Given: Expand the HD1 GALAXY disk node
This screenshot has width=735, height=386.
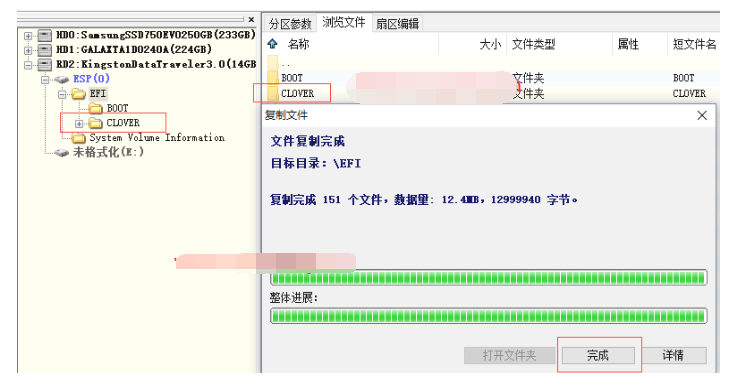Looking at the screenshot, I should 28,50.
